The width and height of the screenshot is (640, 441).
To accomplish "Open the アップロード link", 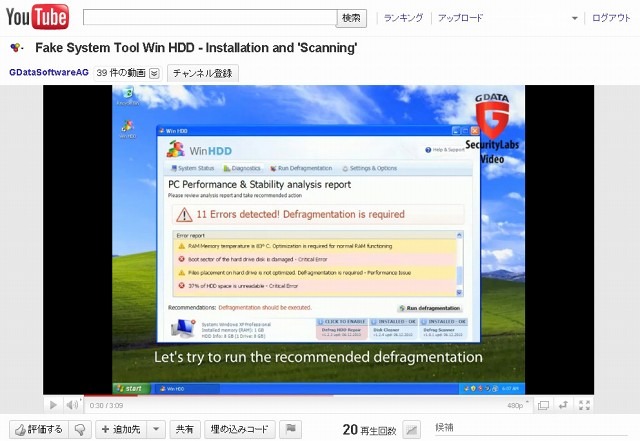I will (x=460, y=18).
